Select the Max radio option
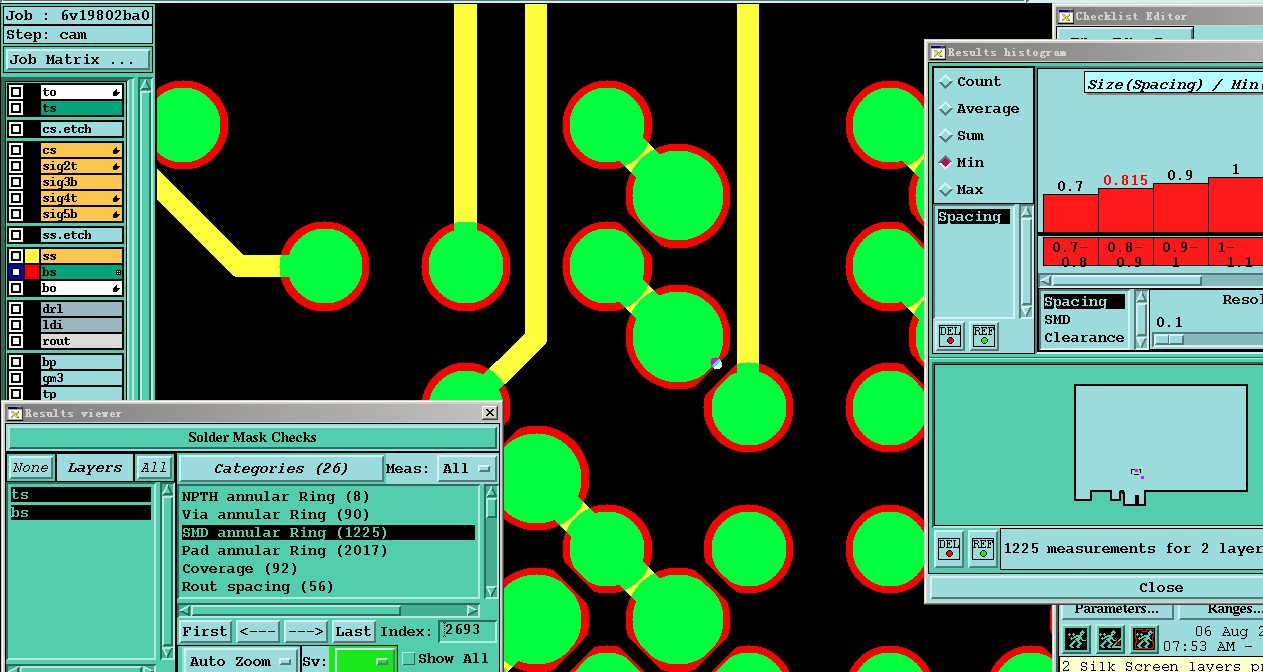The height and width of the screenshot is (672, 1263). pos(946,190)
